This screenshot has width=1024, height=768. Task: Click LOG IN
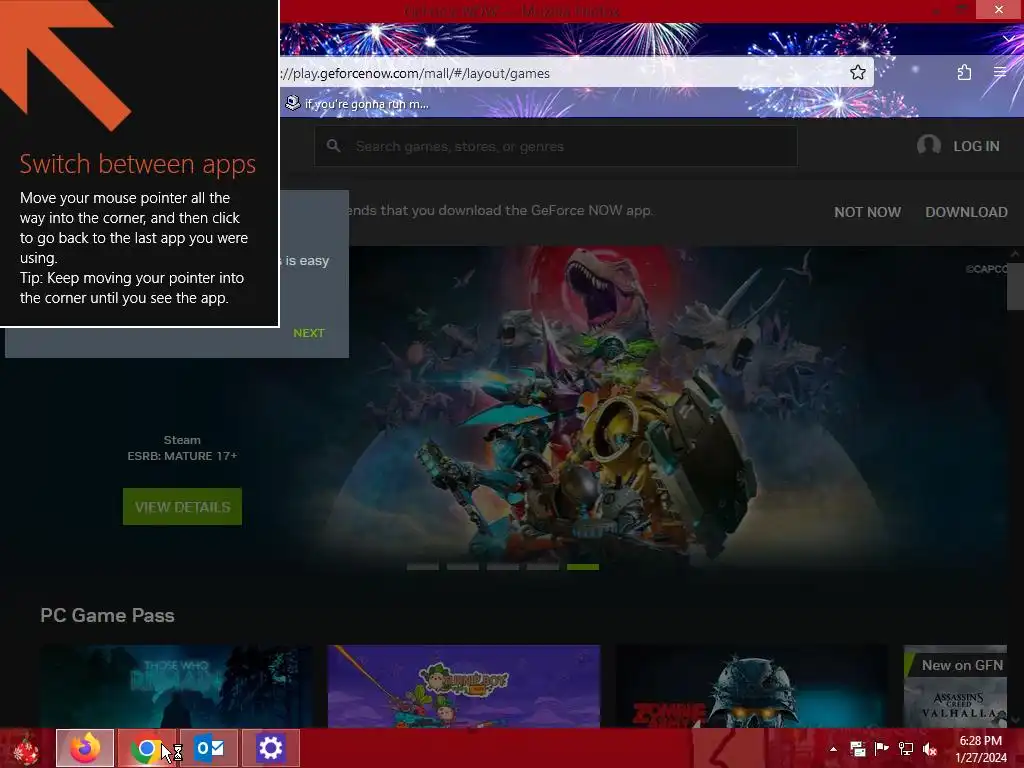coord(976,146)
